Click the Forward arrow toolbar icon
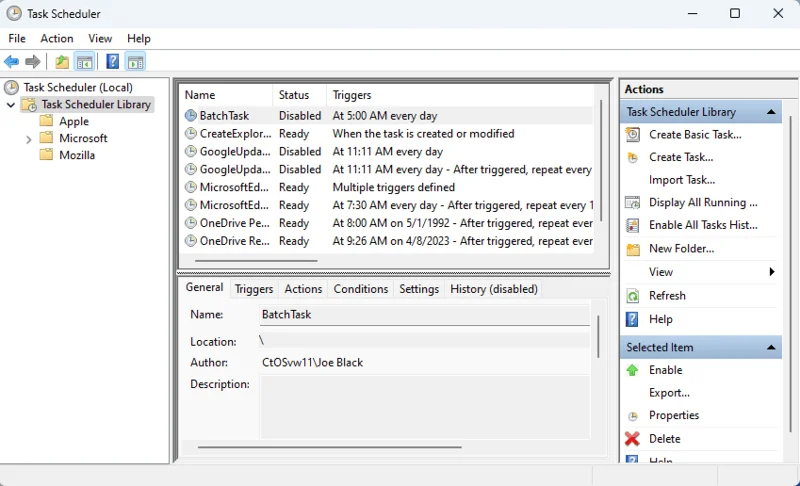Screen dimensions: 800x486 pos(33,62)
